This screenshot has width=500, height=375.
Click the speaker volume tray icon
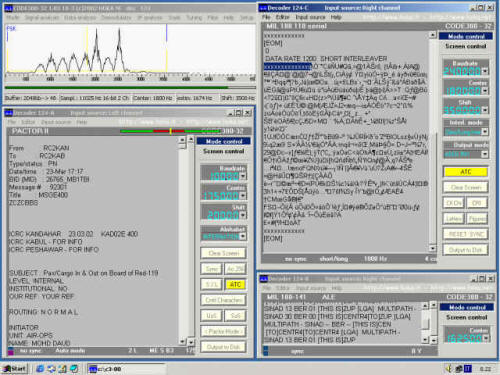[x=449, y=369]
